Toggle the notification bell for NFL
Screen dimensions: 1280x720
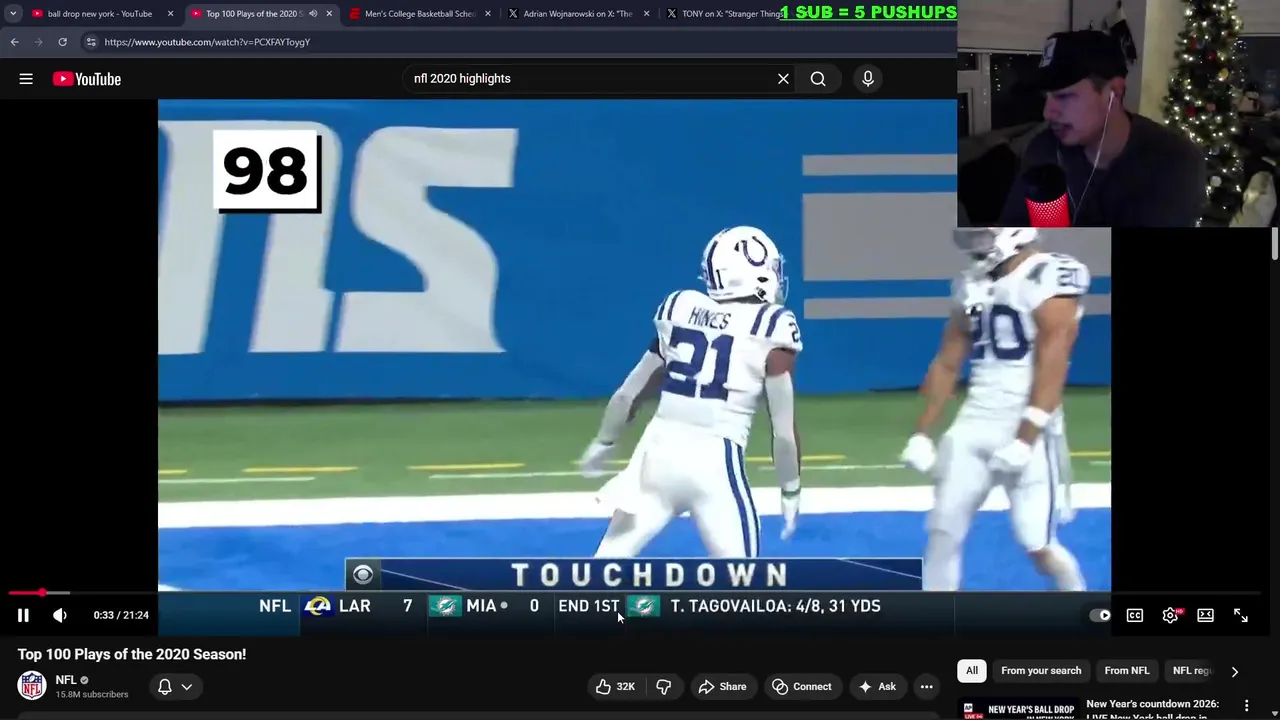165,686
